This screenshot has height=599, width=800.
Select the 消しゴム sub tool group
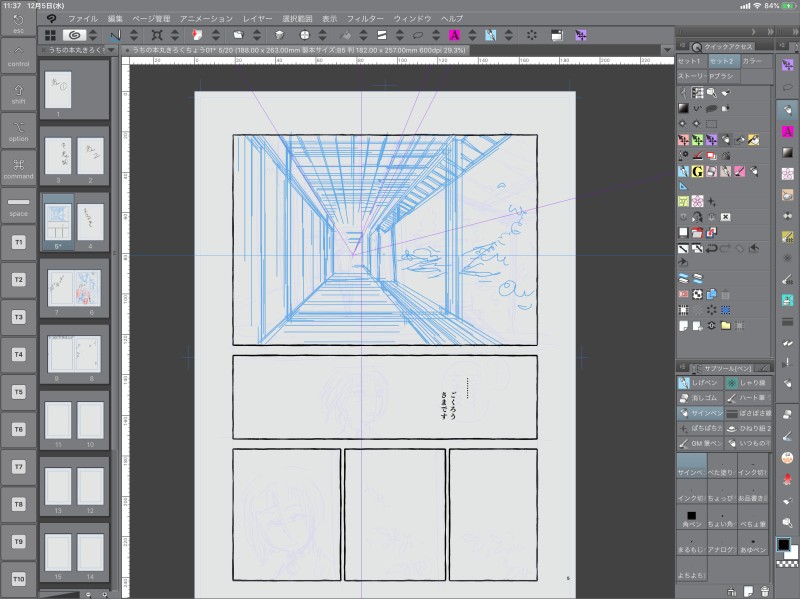(700, 398)
